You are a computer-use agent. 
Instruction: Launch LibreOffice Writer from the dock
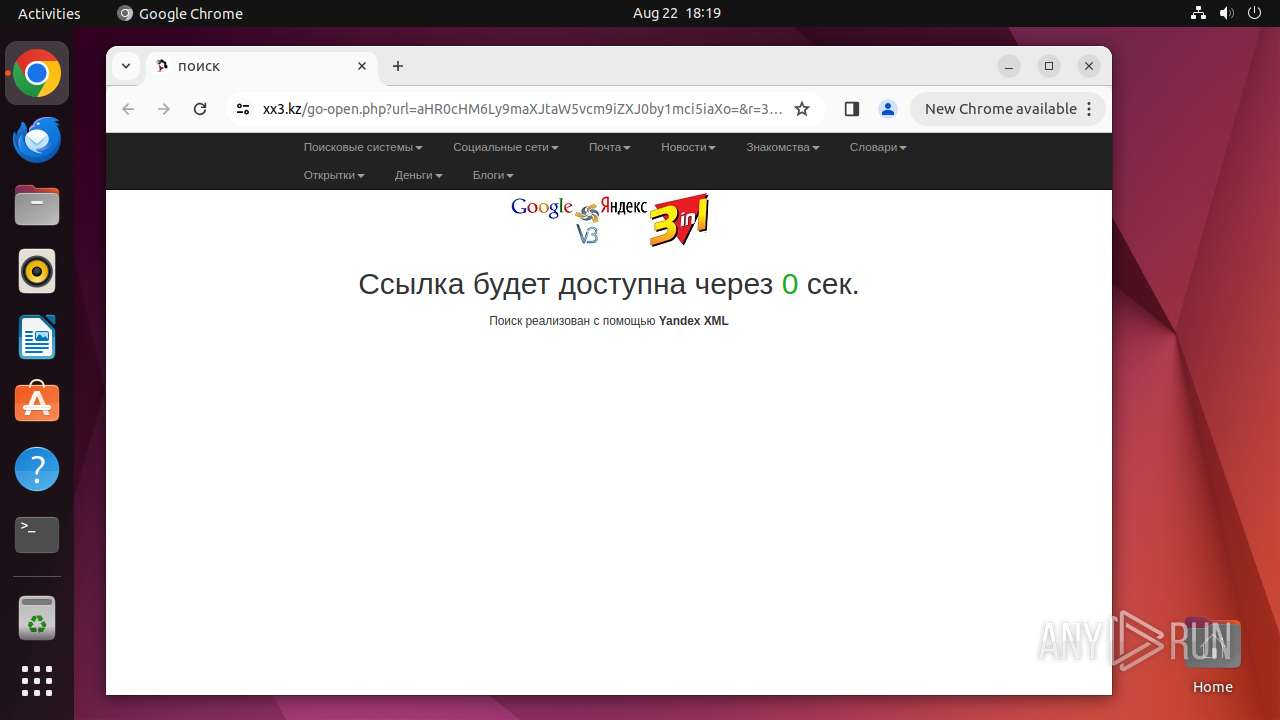click(x=37, y=337)
